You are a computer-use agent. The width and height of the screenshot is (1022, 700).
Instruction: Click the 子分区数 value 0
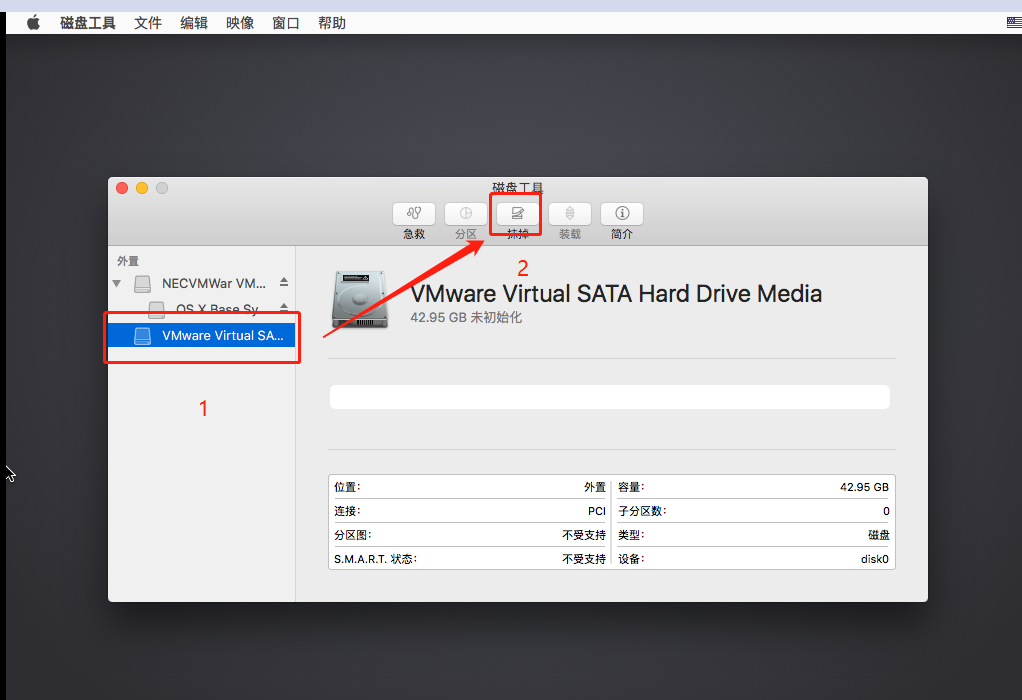pos(886,511)
